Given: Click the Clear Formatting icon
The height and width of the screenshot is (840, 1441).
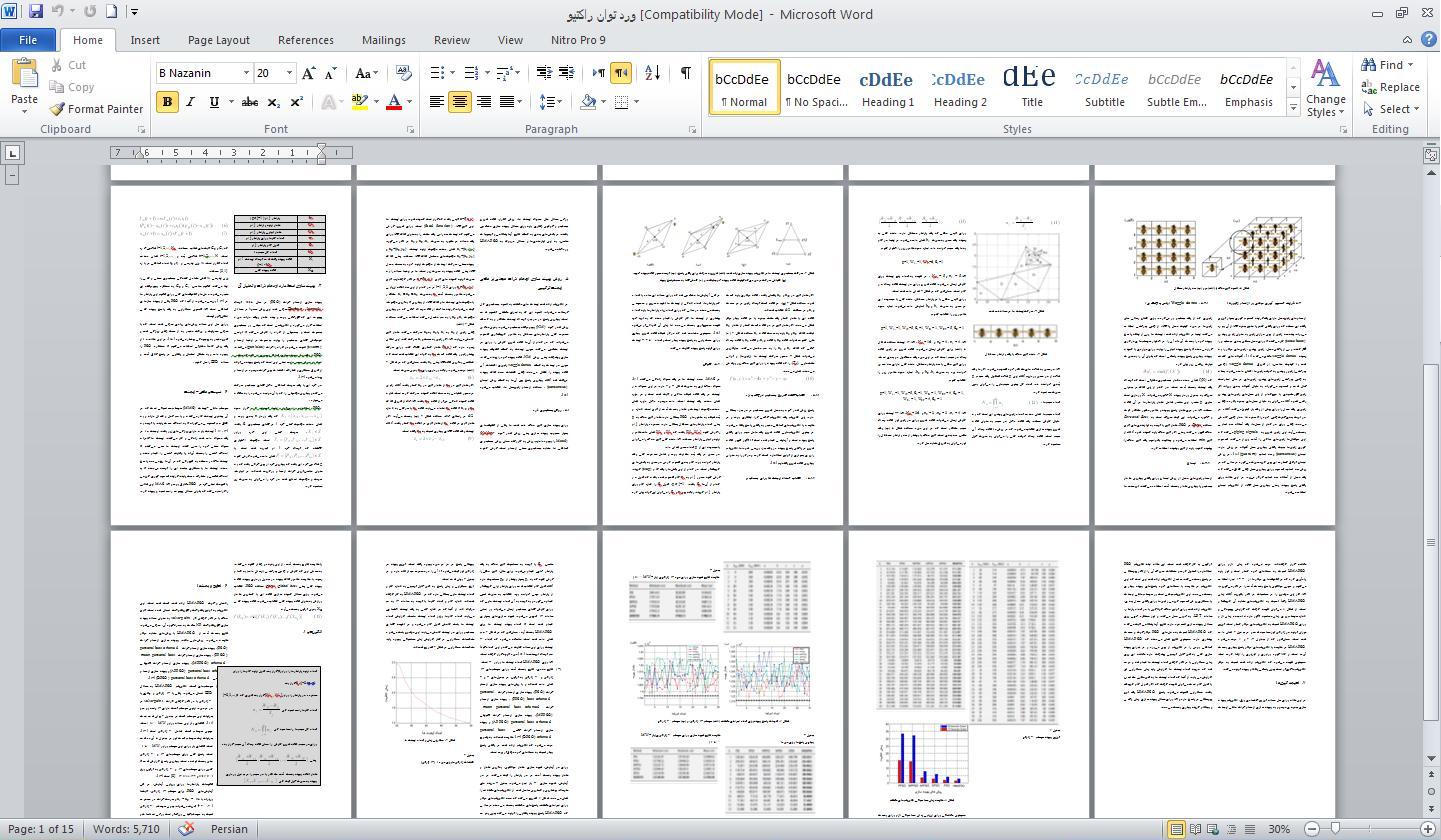Looking at the screenshot, I should click(x=404, y=73).
